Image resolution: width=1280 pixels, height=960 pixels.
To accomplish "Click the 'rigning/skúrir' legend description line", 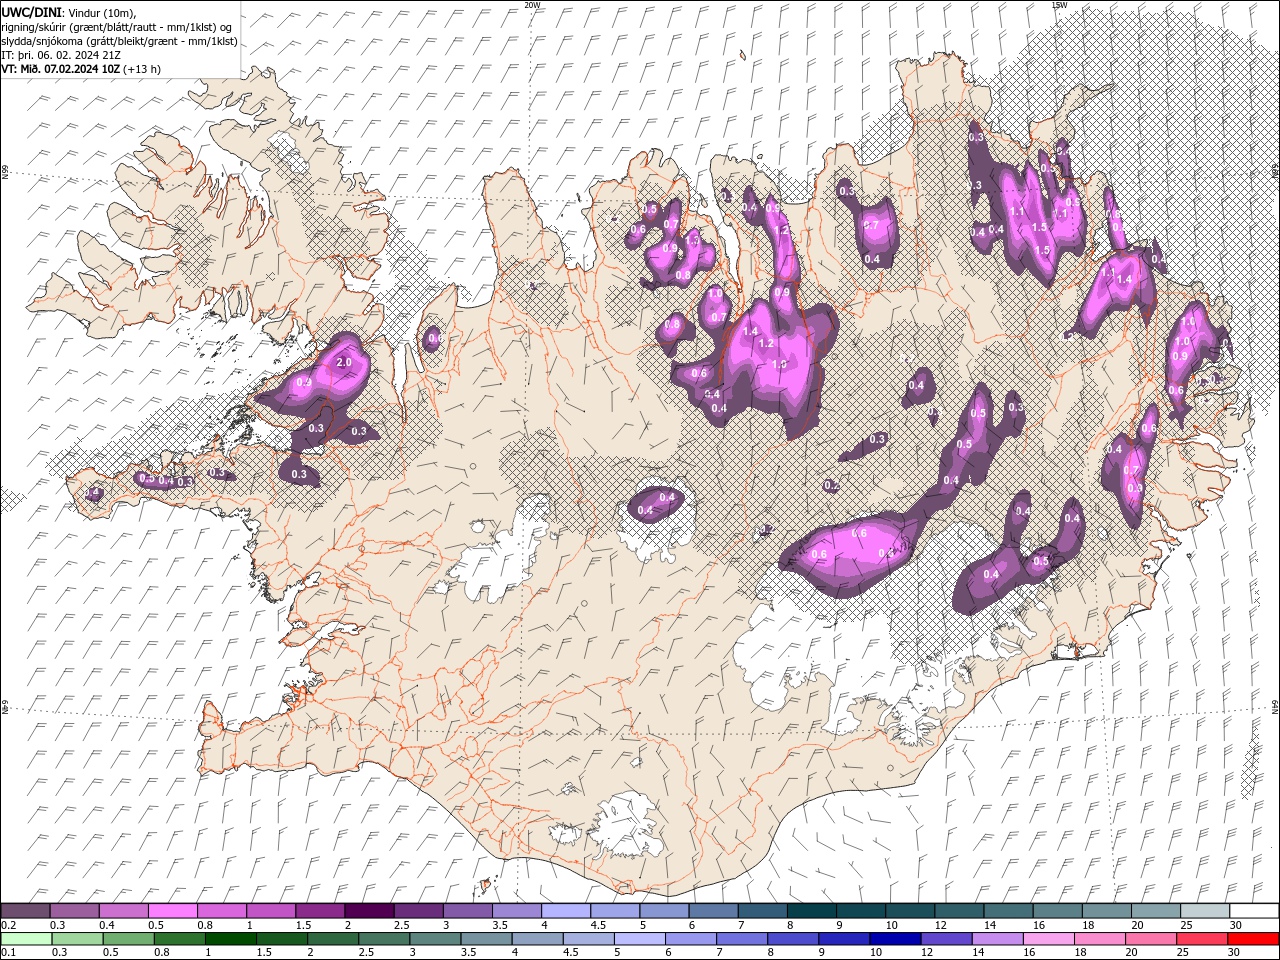I will tap(114, 27).
